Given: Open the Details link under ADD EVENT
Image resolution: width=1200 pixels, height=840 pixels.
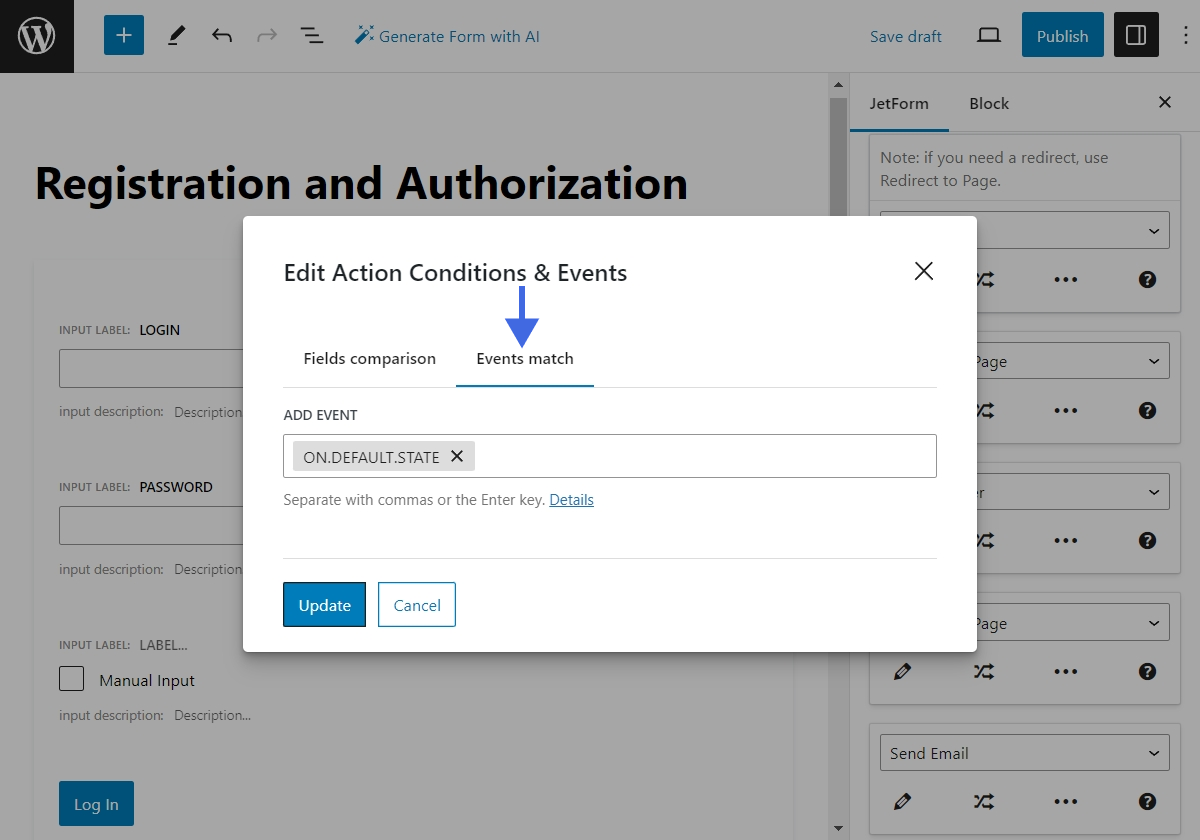Looking at the screenshot, I should tap(571, 499).
